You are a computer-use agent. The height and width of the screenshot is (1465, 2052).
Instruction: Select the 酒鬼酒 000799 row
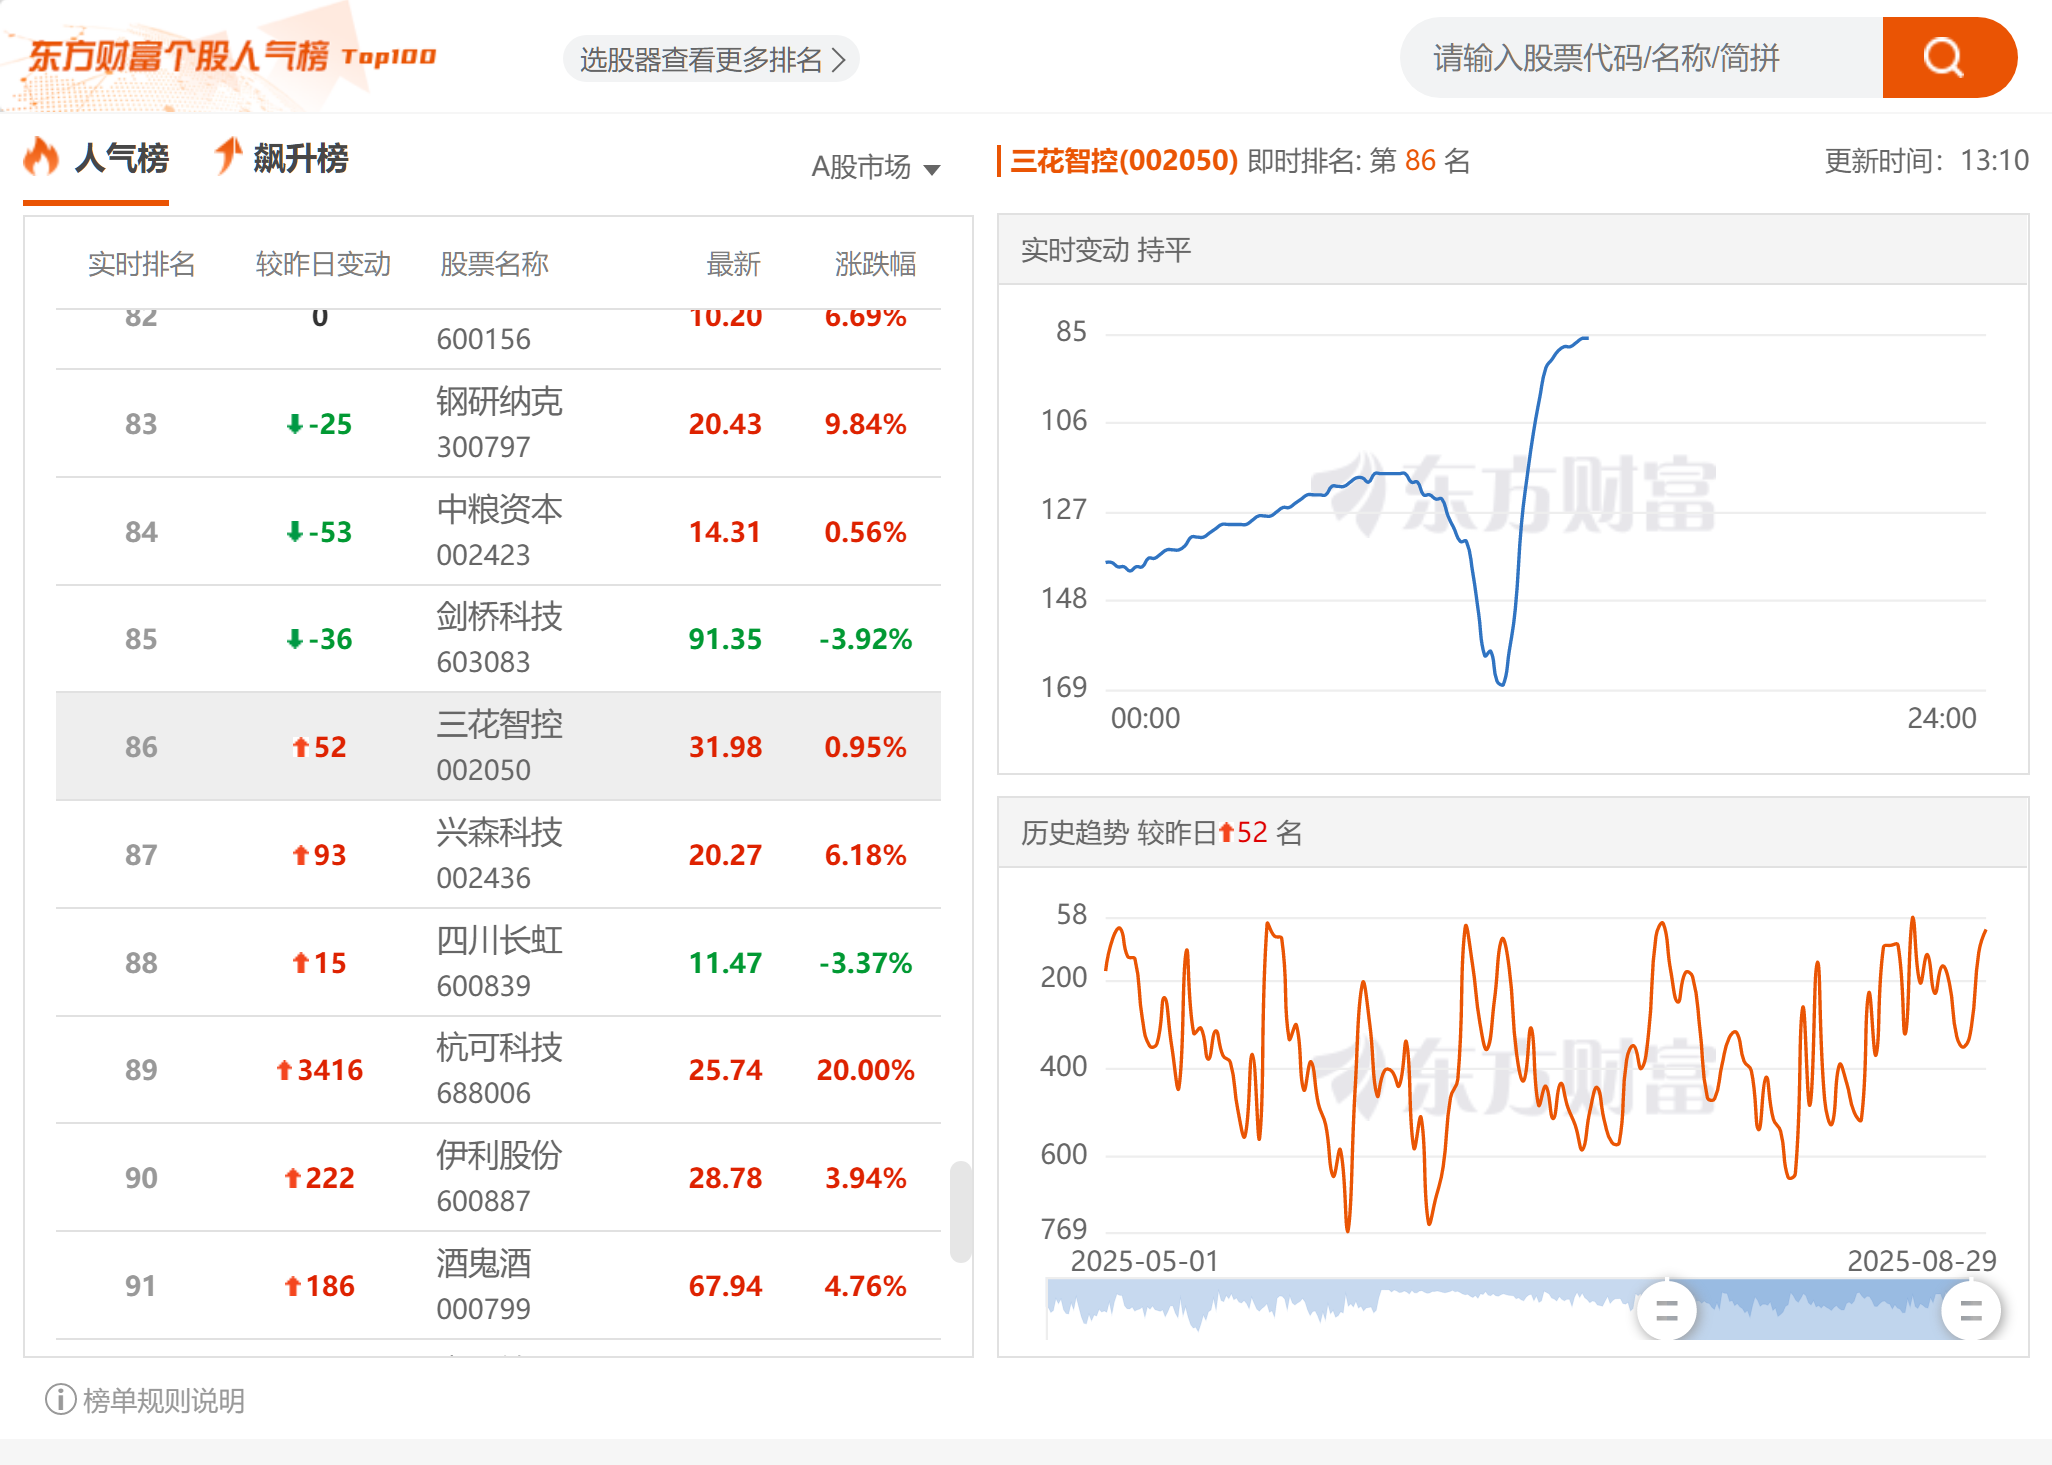click(498, 1286)
